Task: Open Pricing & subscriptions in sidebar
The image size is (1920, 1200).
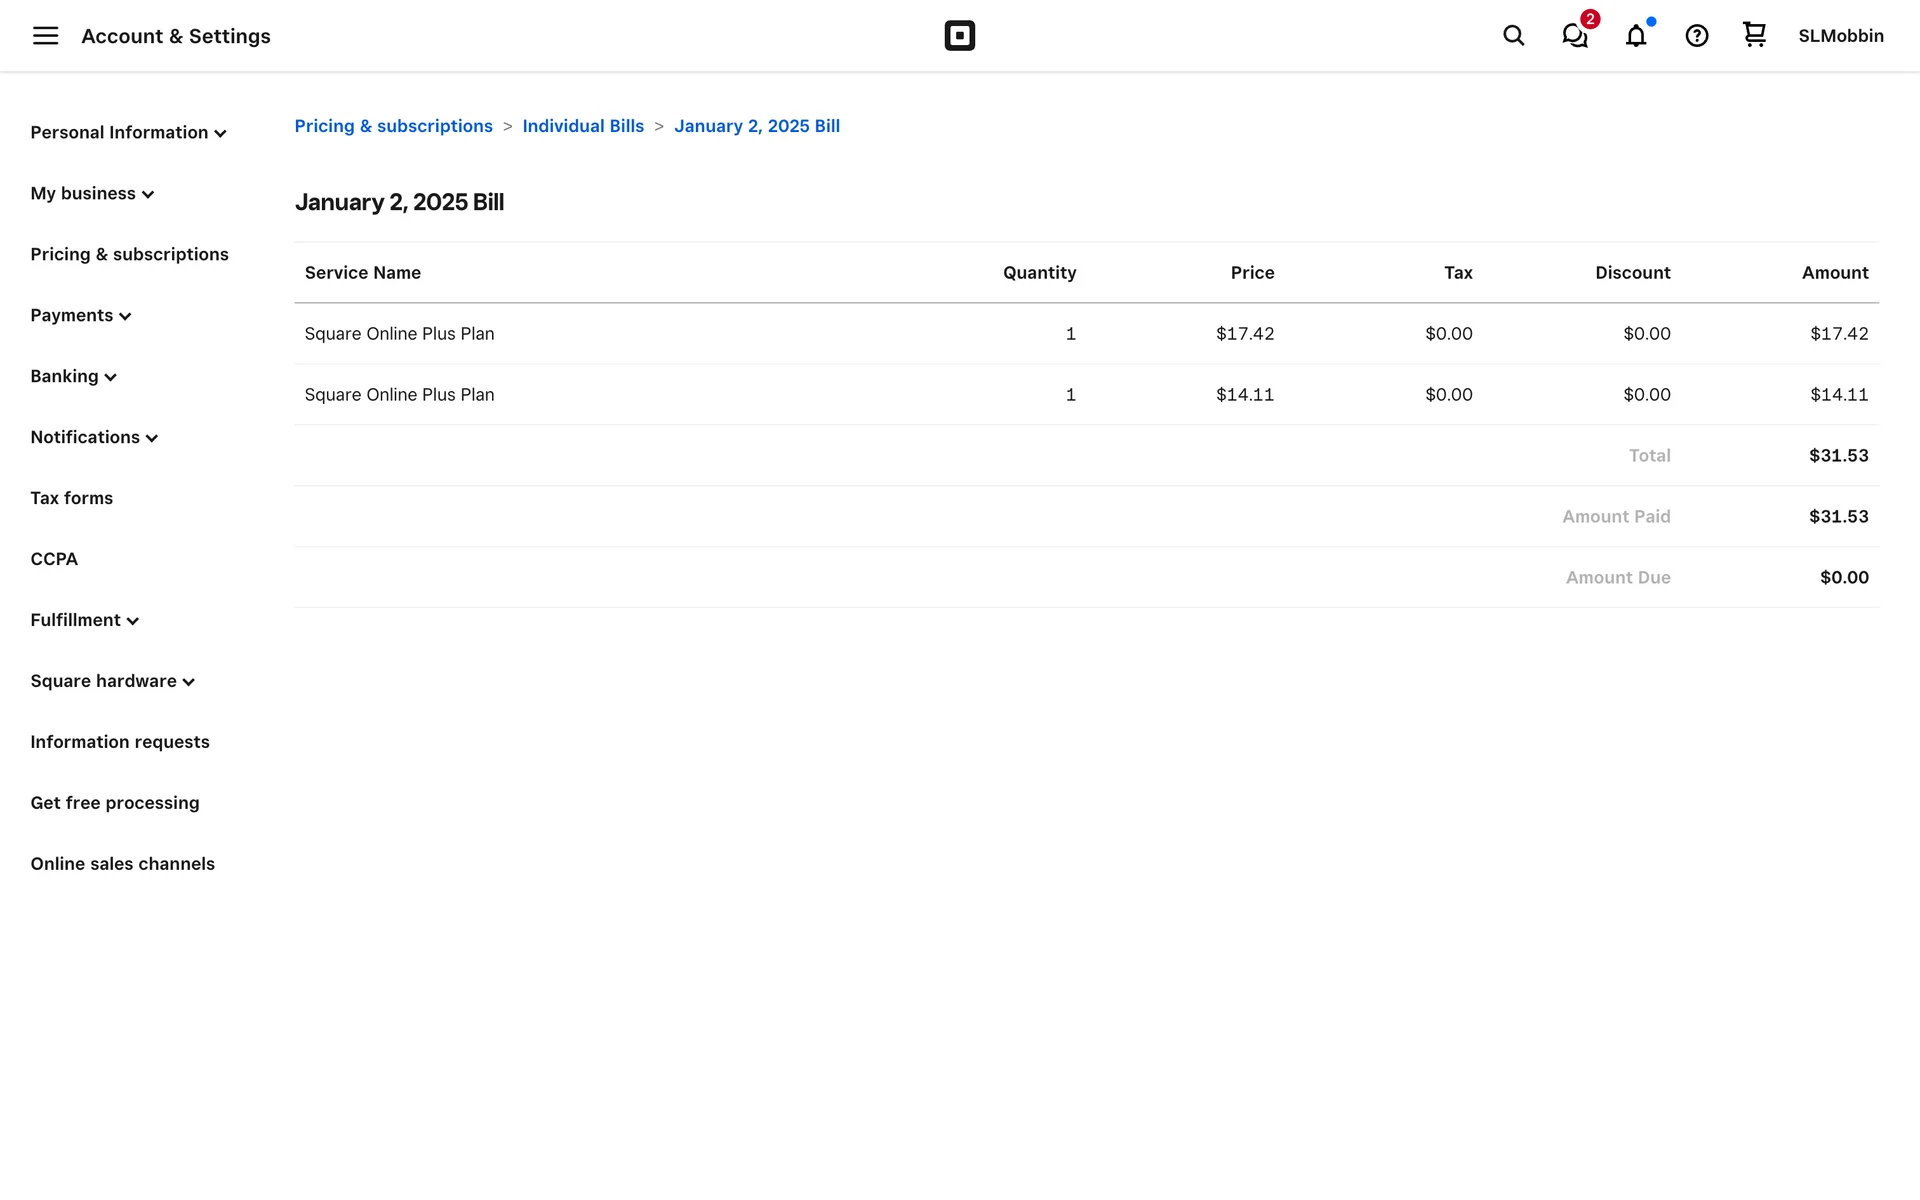Action: click(x=129, y=255)
